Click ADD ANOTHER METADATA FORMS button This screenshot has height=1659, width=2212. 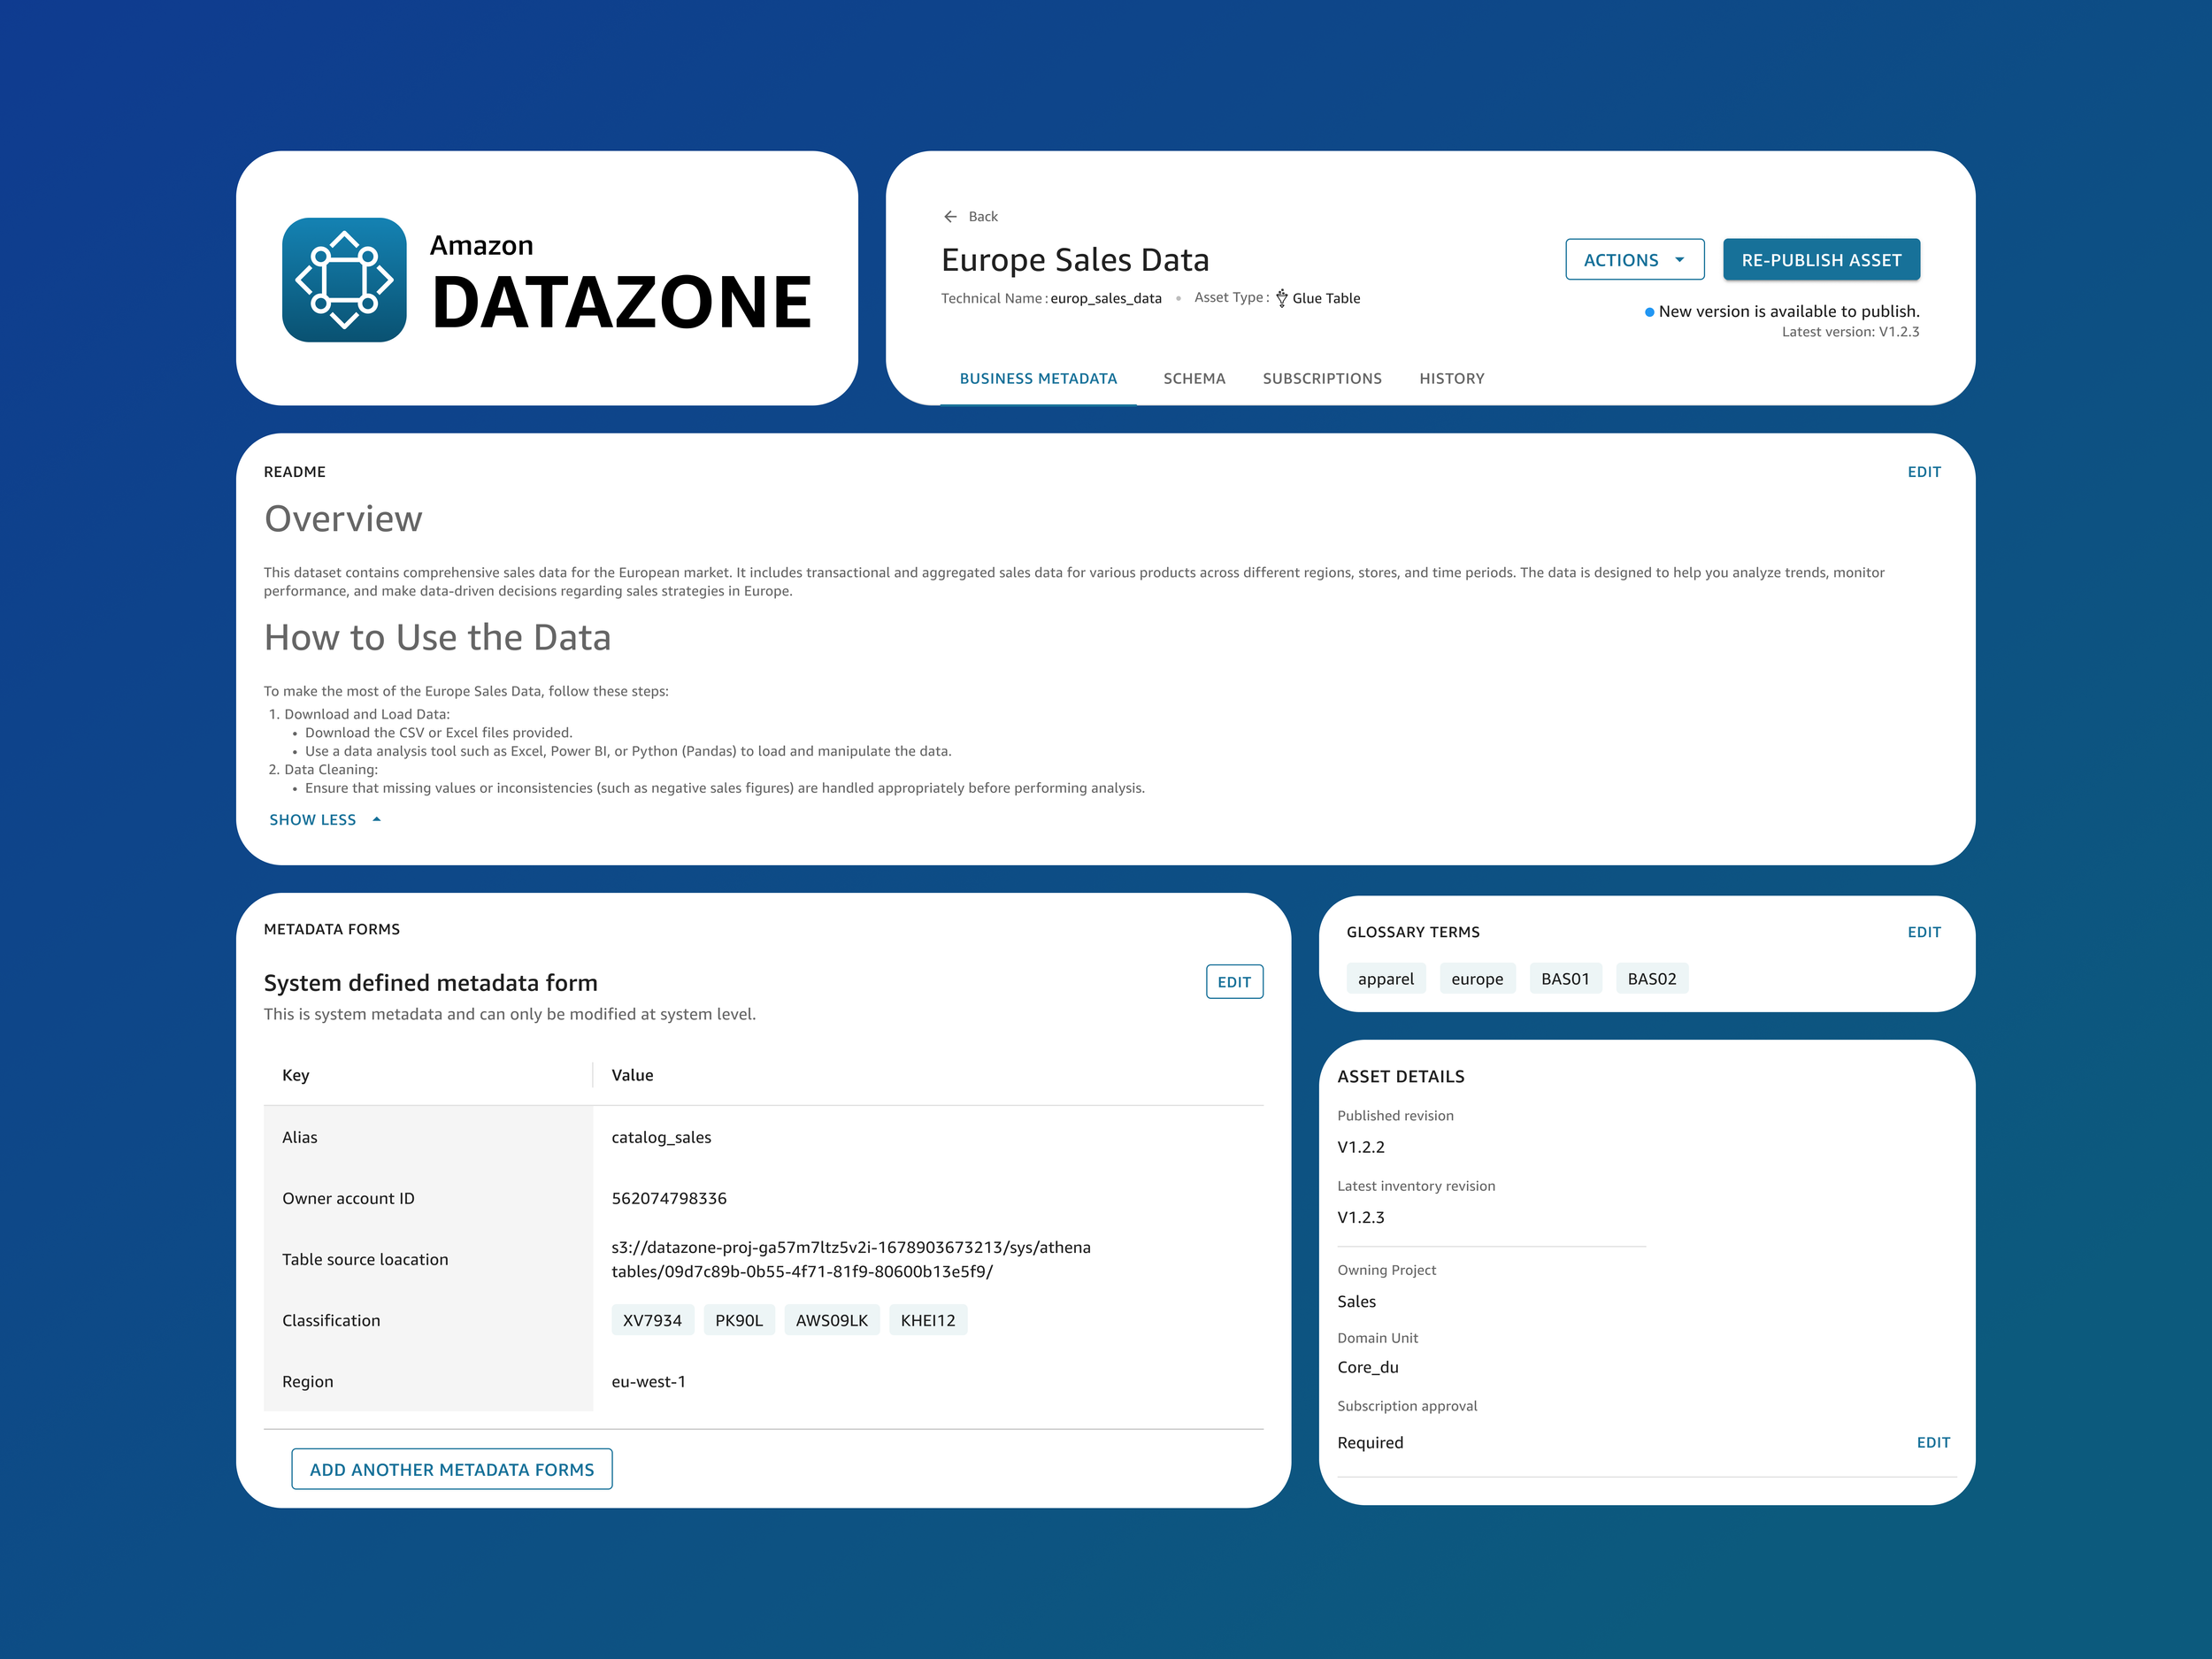point(452,1469)
